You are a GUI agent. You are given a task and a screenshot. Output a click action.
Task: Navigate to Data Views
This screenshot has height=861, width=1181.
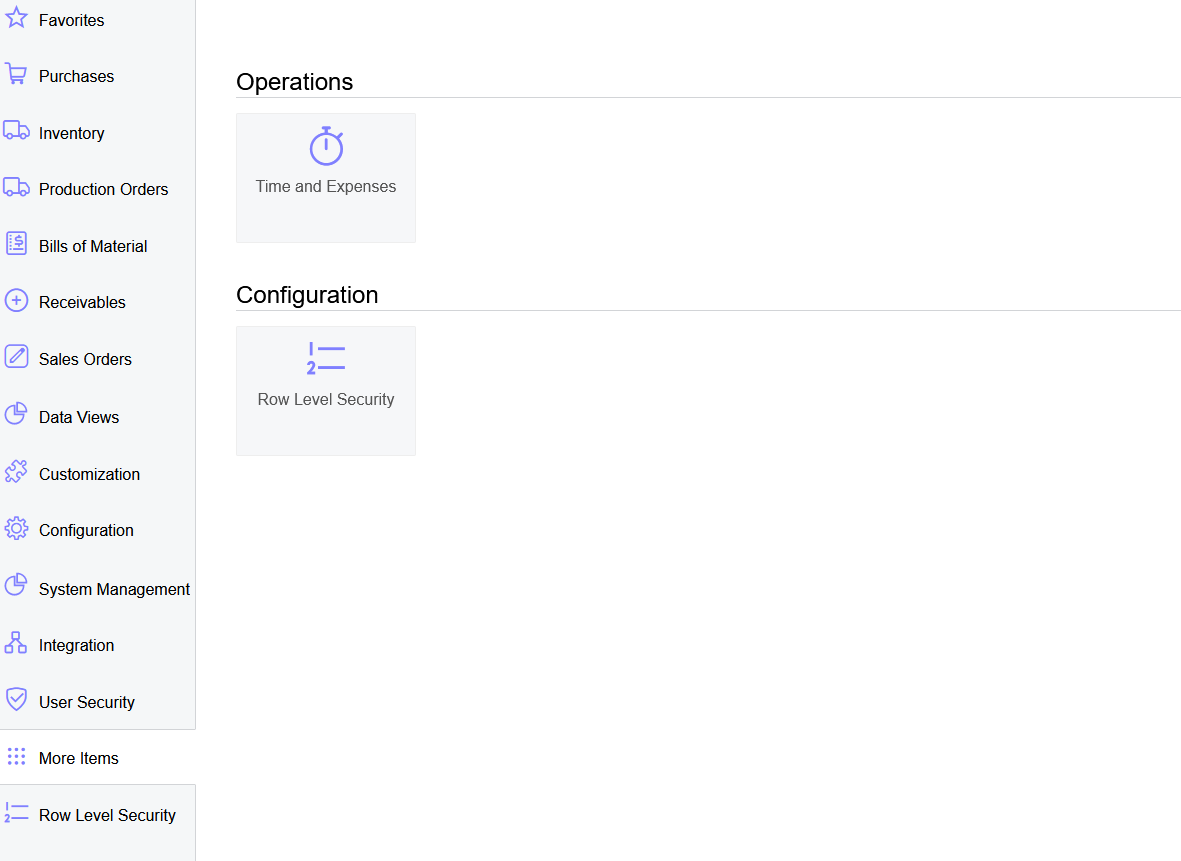coord(79,417)
